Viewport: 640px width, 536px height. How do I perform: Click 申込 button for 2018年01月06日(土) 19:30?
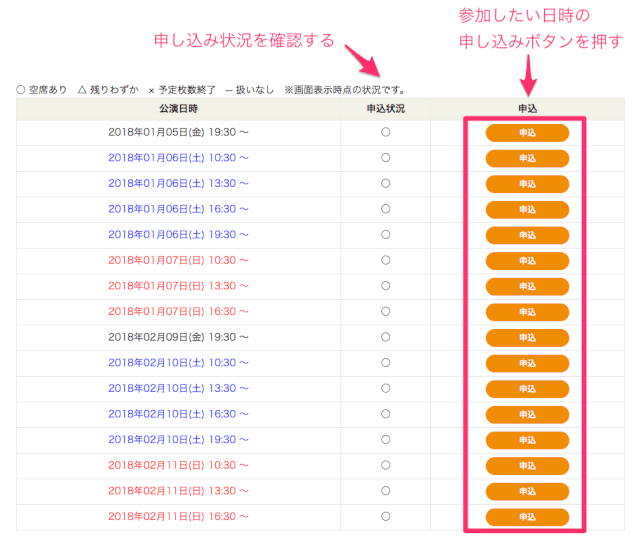pos(527,236)
